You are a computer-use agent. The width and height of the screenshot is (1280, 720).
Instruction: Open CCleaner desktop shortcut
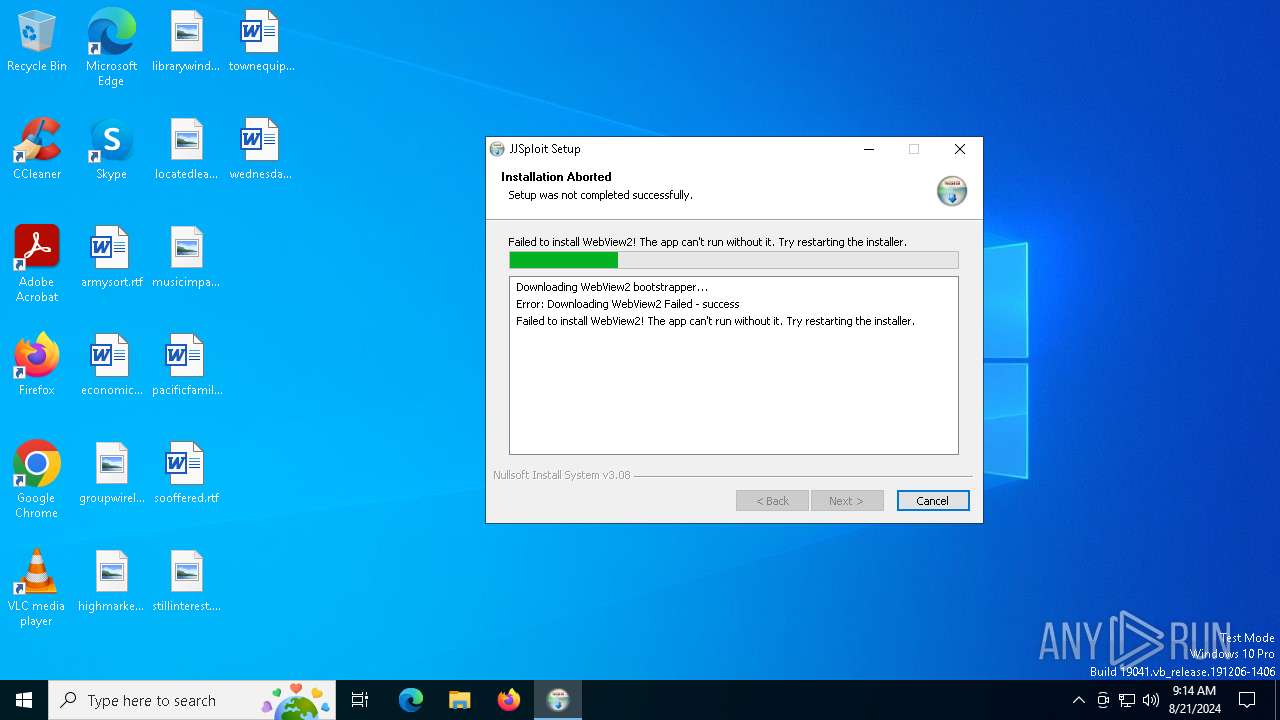pos(37,150)
